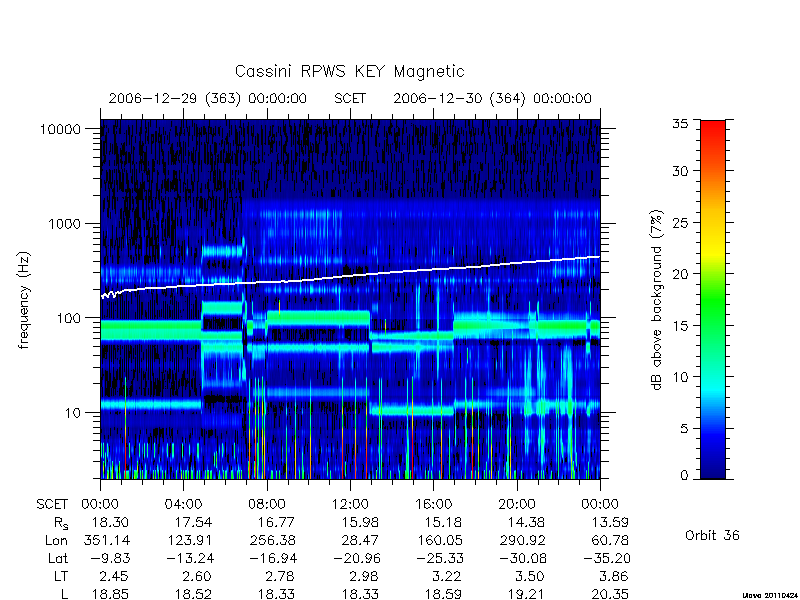This screenshot has width=800, height=600.
Task: Click the plot title Cassini RPWS KEY Magnetic
Action: coord(349,71)
